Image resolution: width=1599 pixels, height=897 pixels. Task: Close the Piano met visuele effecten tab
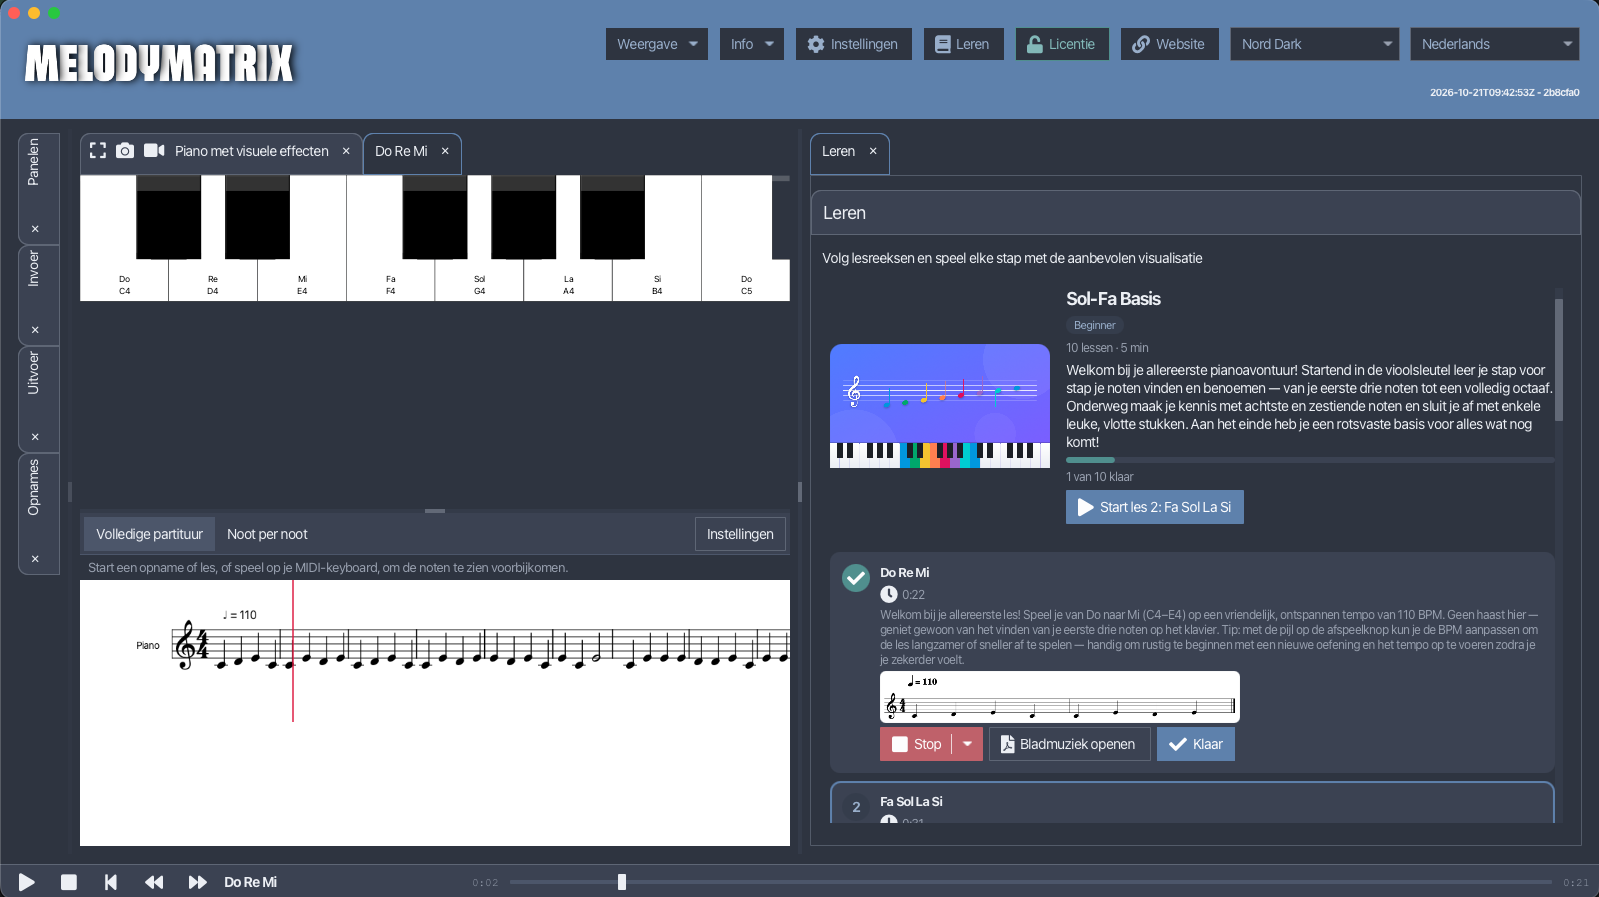coord(346,151)
